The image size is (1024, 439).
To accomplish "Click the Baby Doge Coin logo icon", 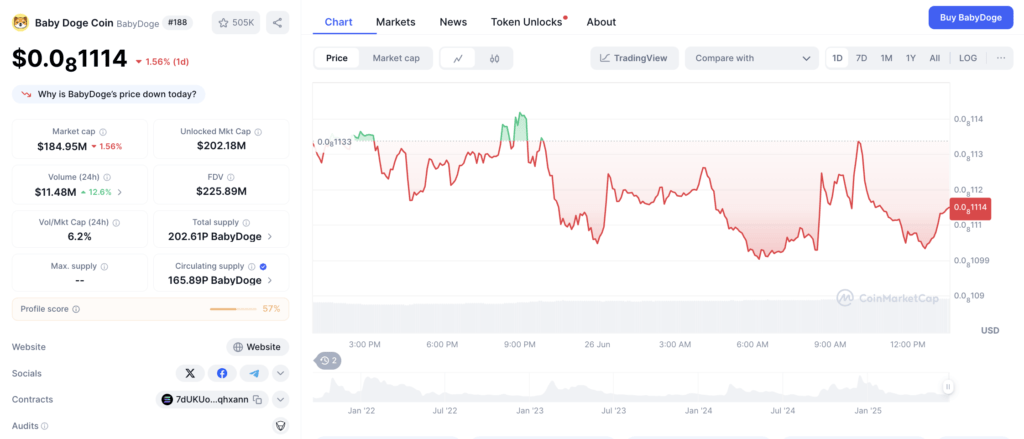I will (x=20, y=23).
